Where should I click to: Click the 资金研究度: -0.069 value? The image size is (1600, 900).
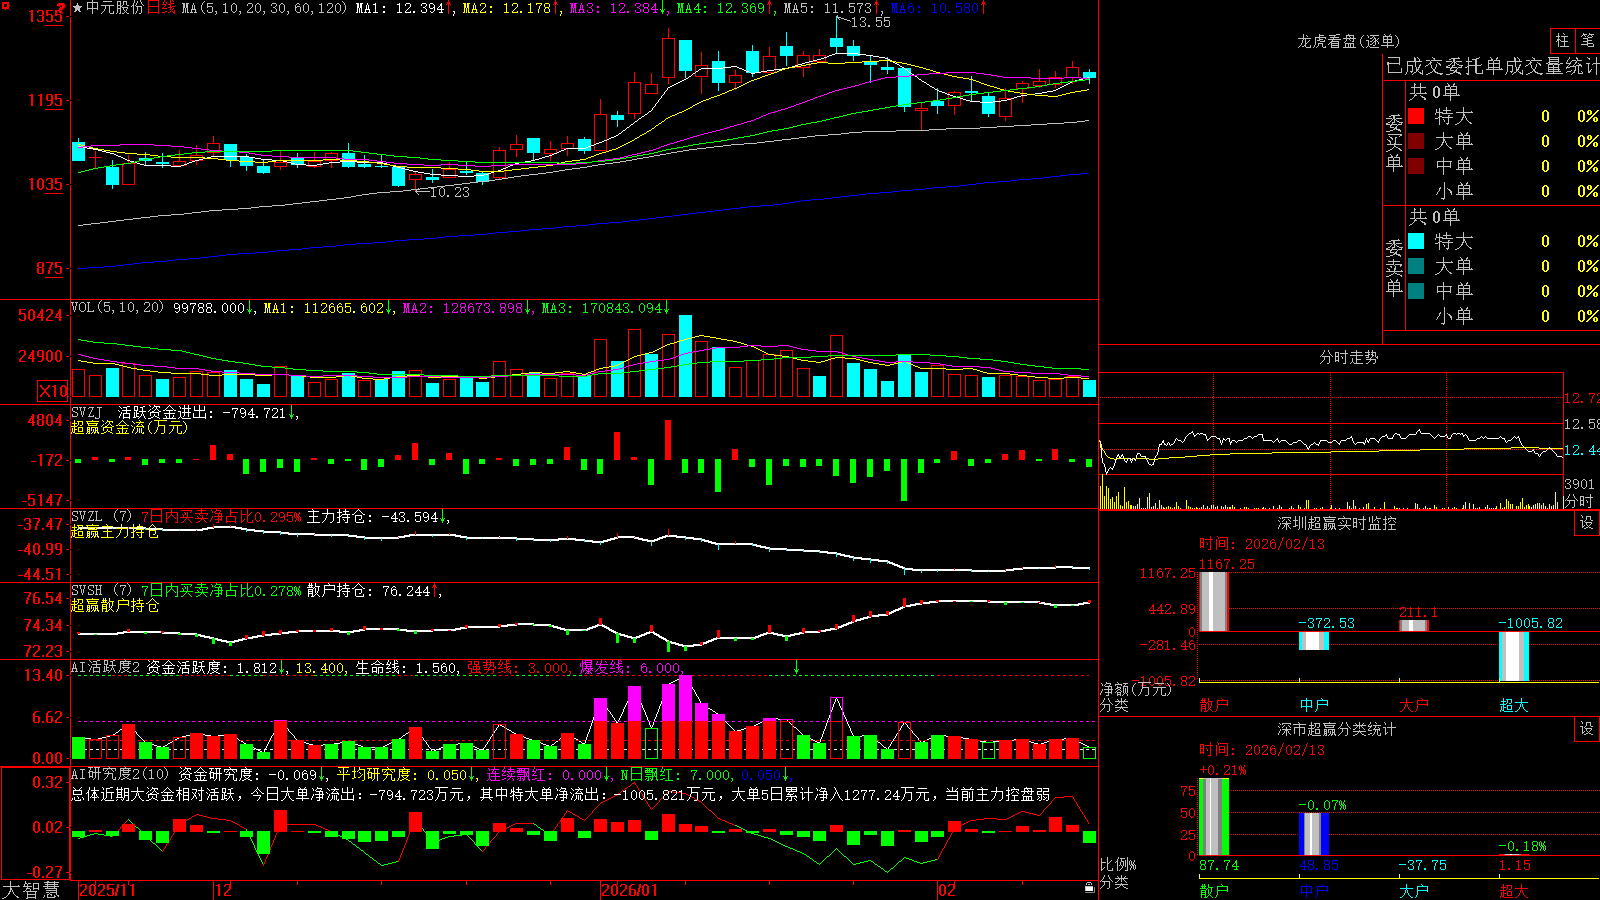pyautogui.click(x=248, y=774)
